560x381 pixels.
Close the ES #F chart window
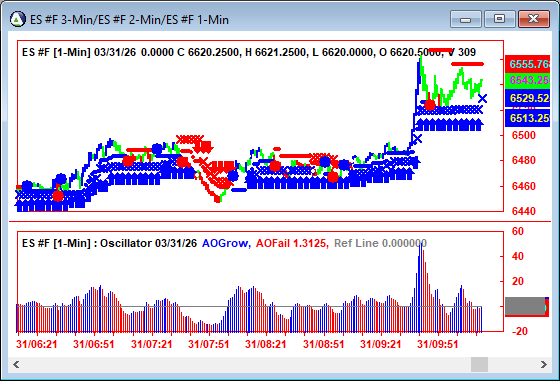pos(533,19)
